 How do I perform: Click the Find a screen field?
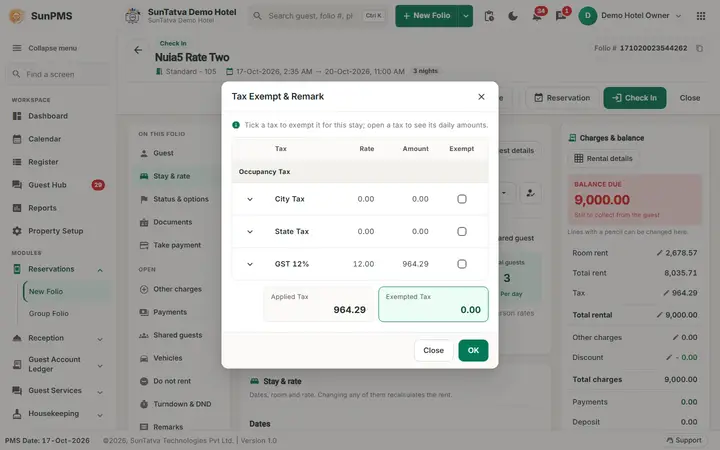[58, 74]
